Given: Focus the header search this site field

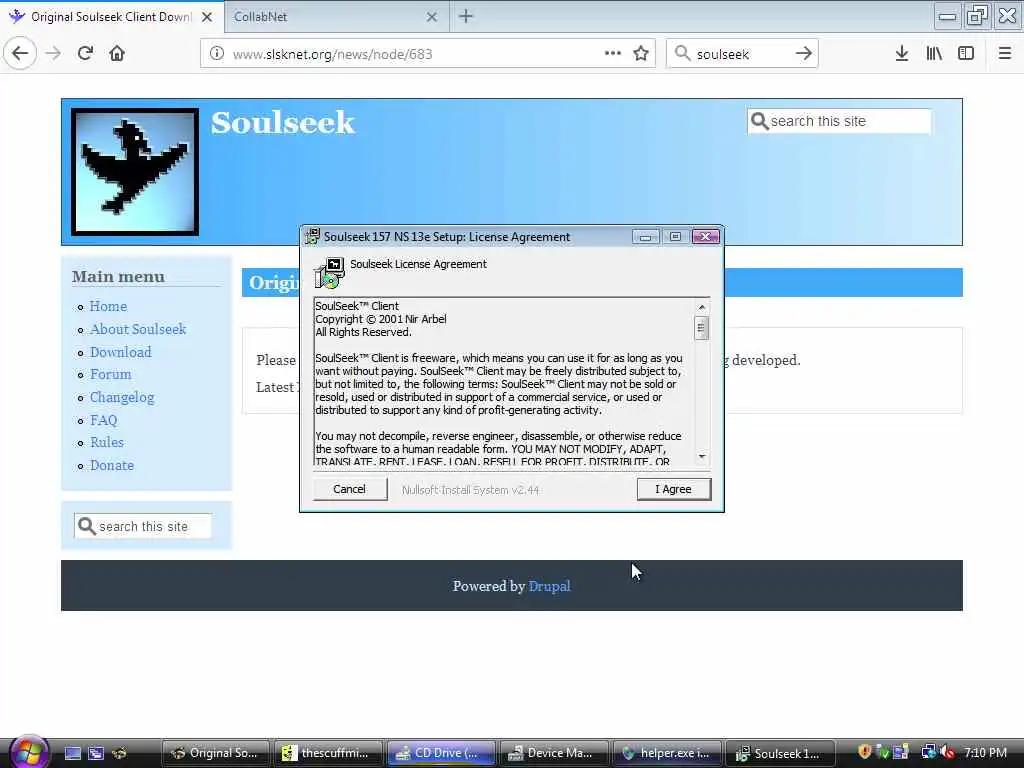Looking at the screenshot, I should point(839,121).
